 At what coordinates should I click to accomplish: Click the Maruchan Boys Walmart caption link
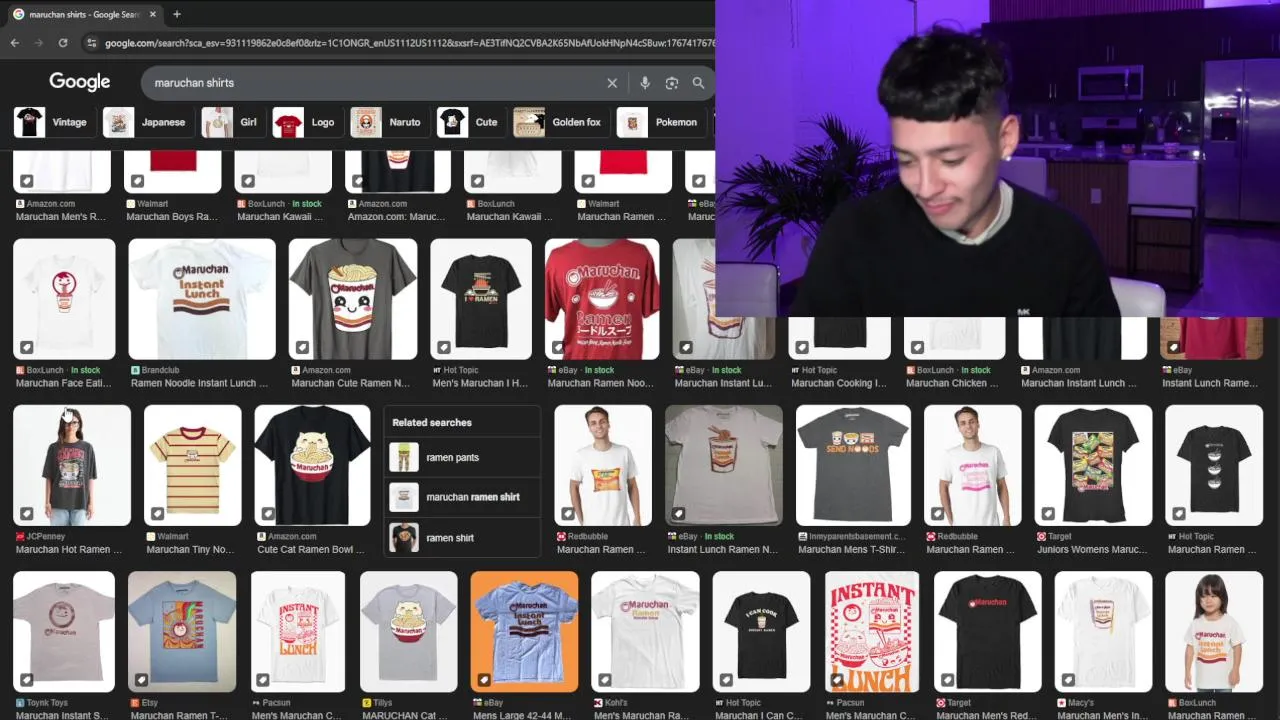point(172,216)
